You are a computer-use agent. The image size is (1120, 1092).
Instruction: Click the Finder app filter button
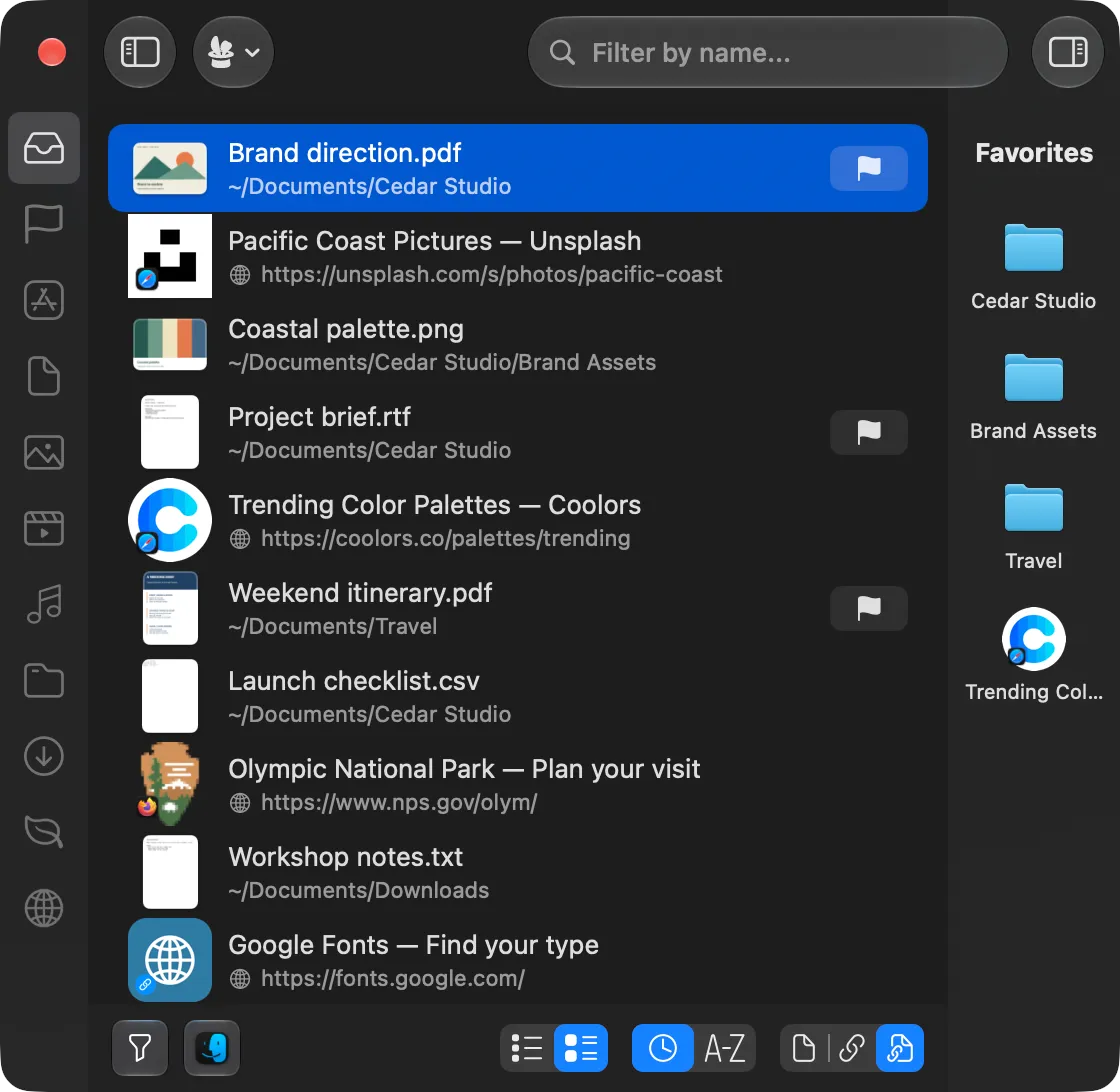coord(212,1048)
